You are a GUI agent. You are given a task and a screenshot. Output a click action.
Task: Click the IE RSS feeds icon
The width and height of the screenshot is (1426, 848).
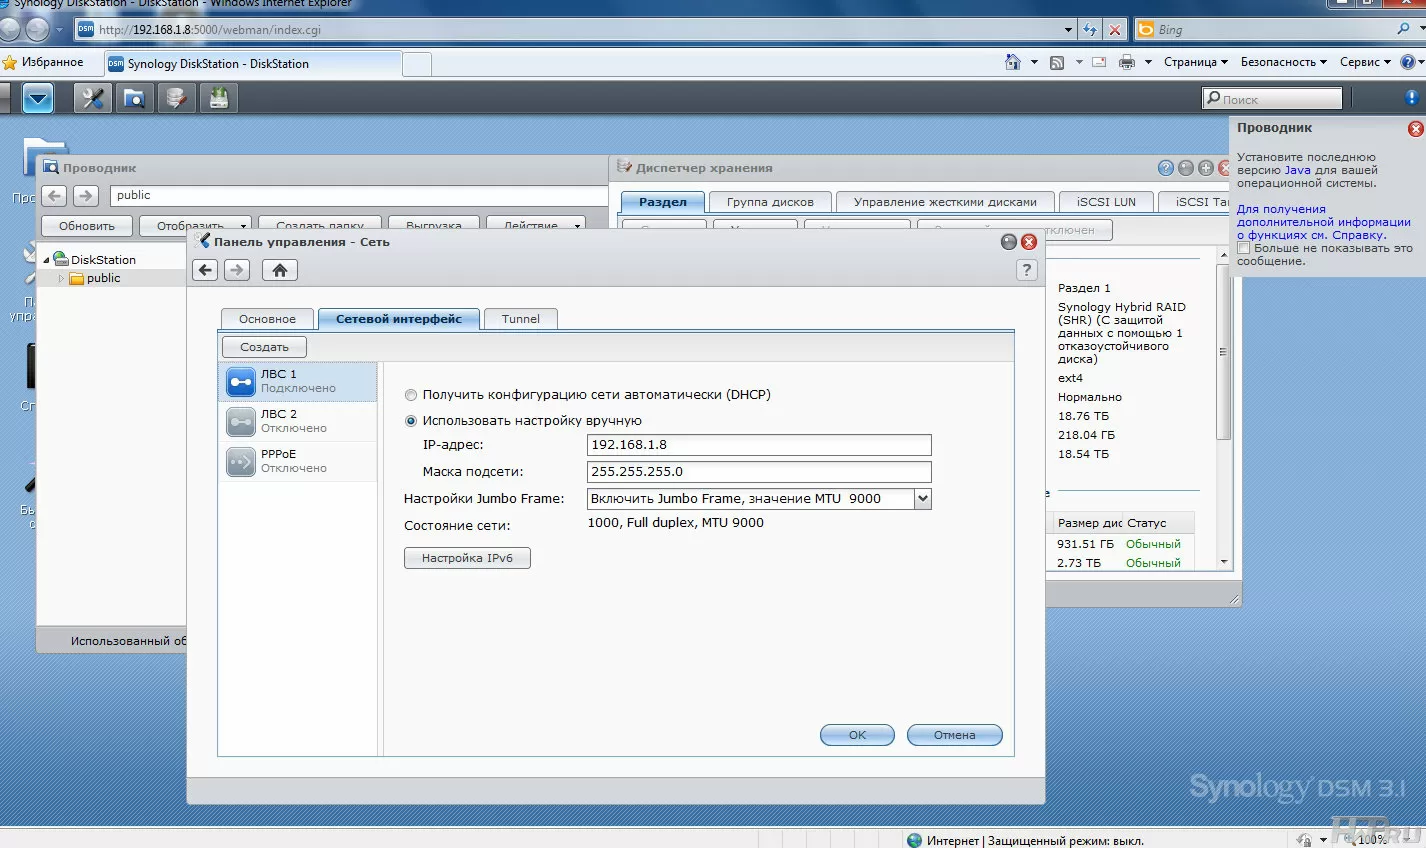tap(1057, 62)
